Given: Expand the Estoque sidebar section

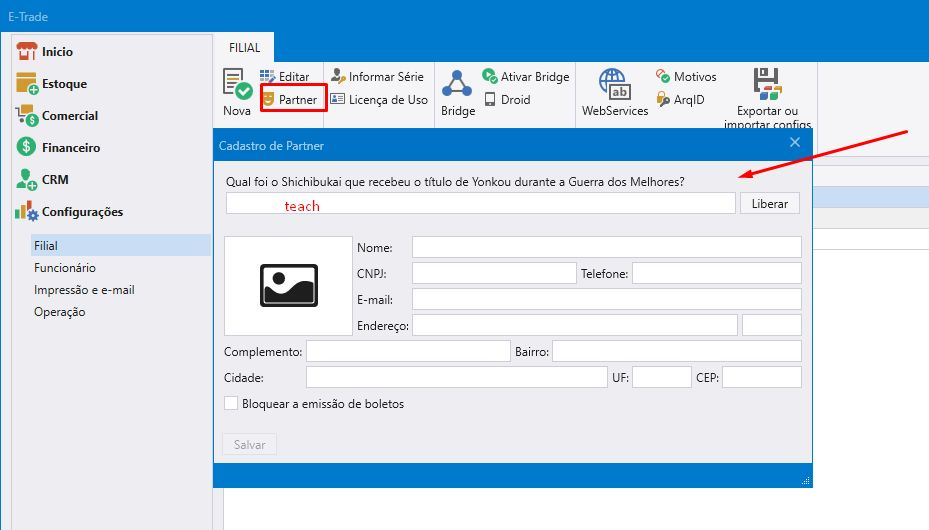Looking at the screenshot, I should pyautogui.click(x=64, y=84).
